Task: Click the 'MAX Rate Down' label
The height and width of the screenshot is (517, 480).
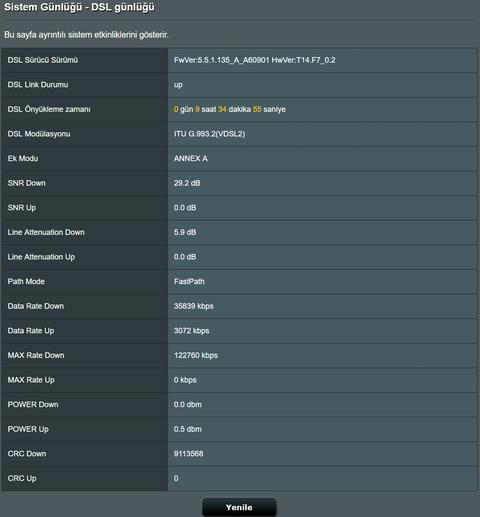Action: click(x=36, y=355)
